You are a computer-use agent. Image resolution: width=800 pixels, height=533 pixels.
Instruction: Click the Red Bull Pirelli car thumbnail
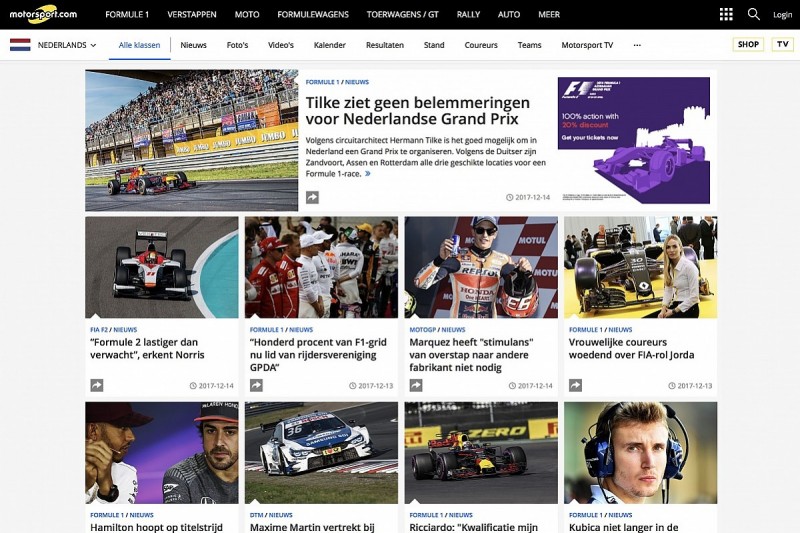coord(481,453)
